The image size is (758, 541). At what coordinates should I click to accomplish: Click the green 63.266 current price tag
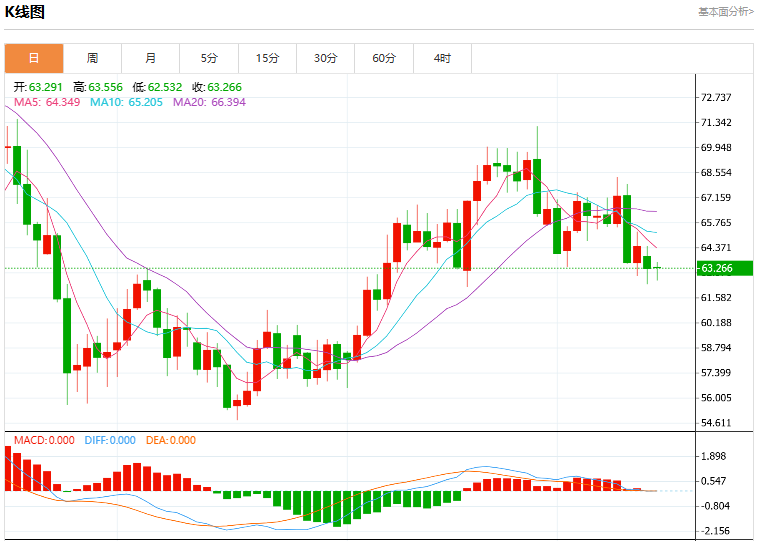pyautogui.click(x=725, y=268)
